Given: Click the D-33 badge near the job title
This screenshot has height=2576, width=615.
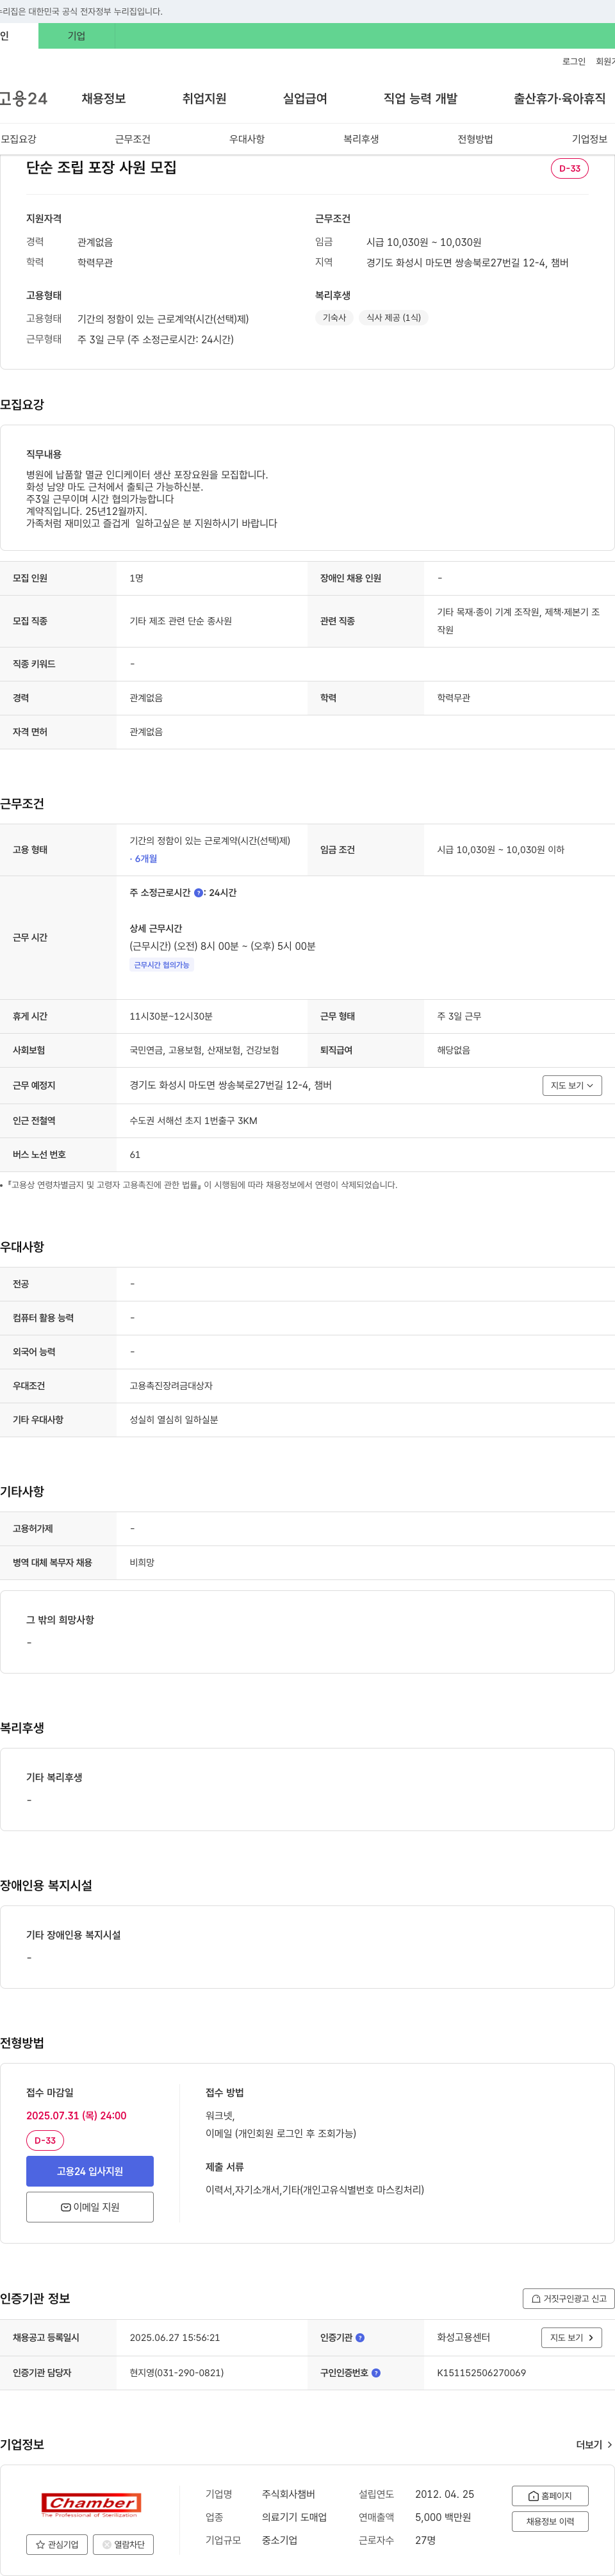Looking at the screenshot, I should pyautogui.click(x=570, y=168).
